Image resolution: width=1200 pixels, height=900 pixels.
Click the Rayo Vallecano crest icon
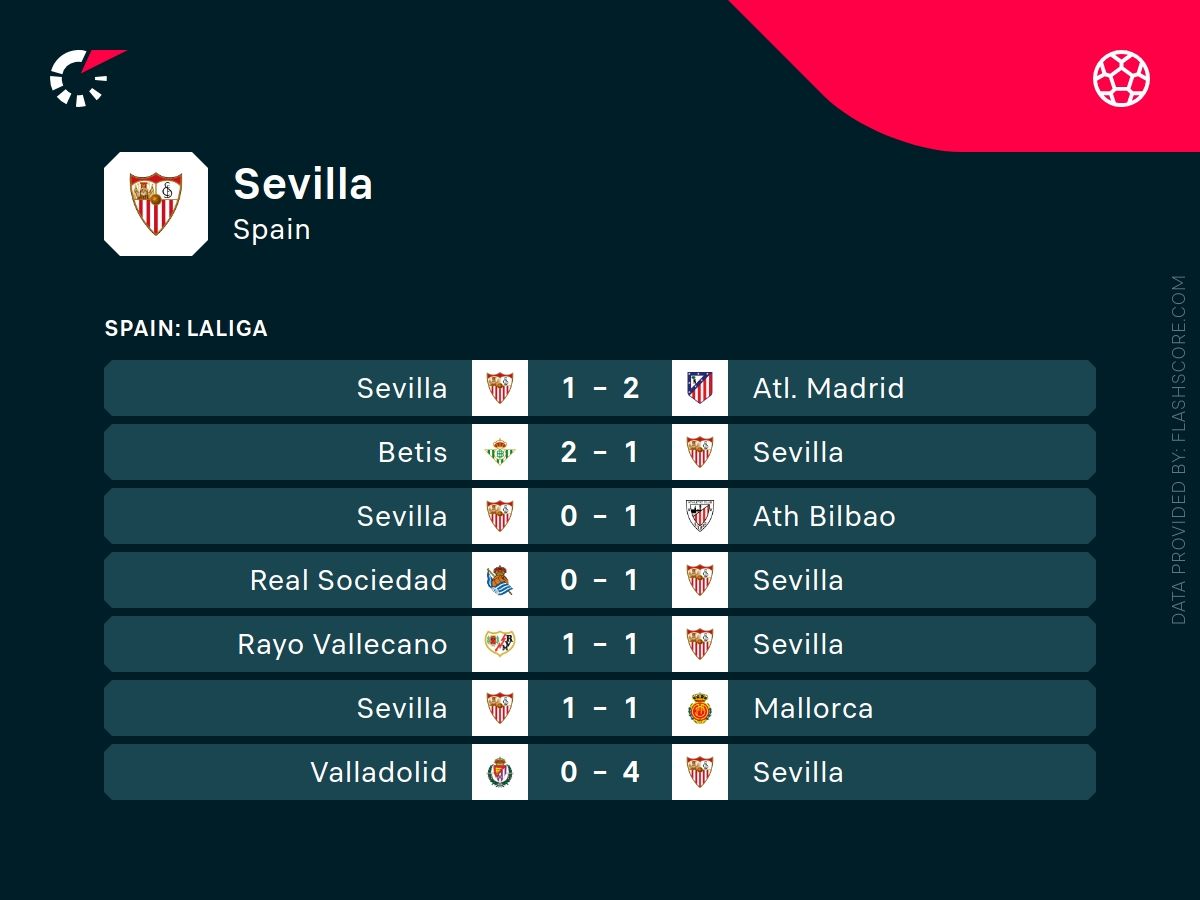(500, 644)
